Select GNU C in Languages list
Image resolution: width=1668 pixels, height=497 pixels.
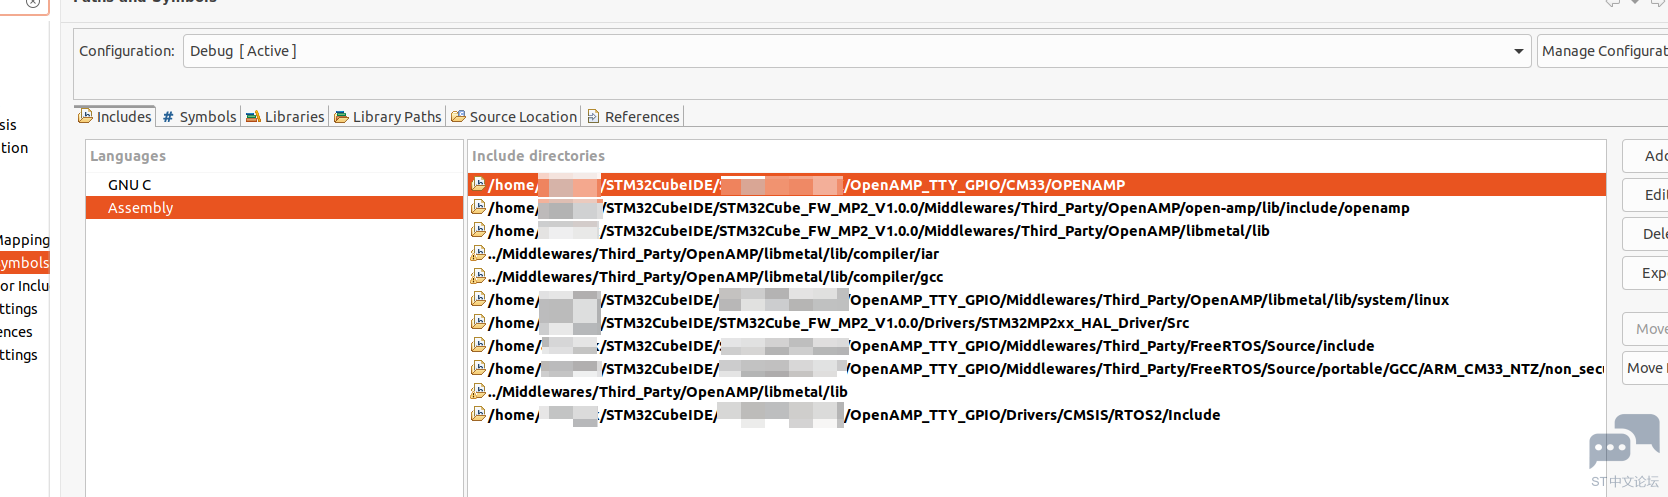[x=274, y=185]
